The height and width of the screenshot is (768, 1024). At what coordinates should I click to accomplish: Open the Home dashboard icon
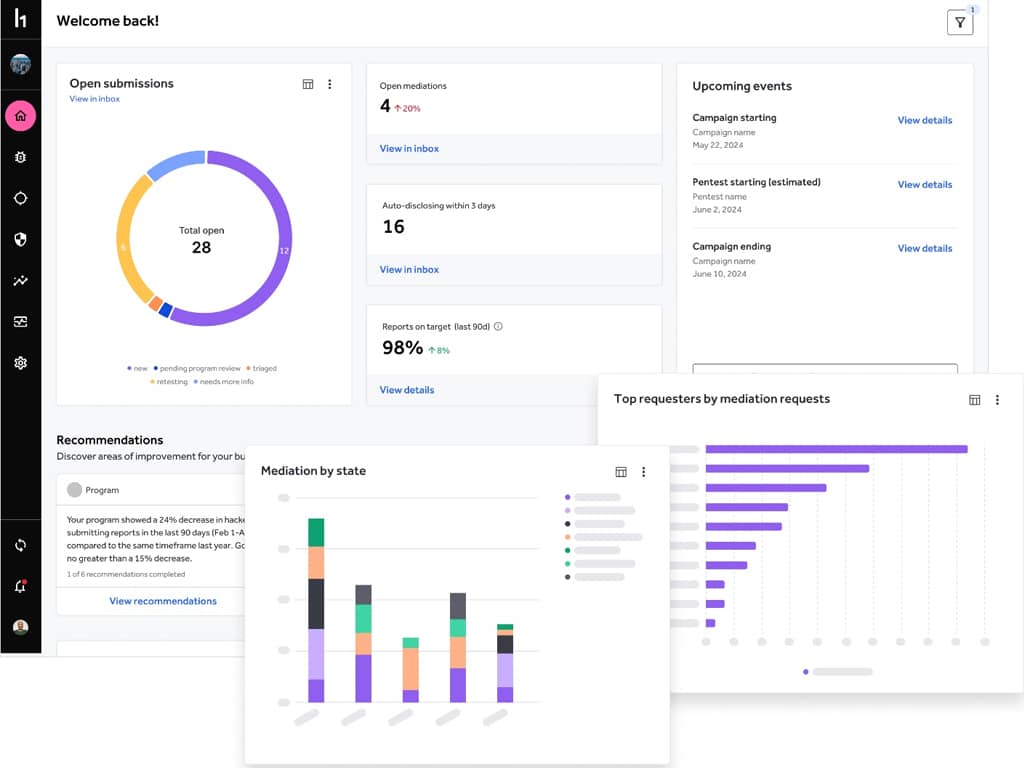20,116
